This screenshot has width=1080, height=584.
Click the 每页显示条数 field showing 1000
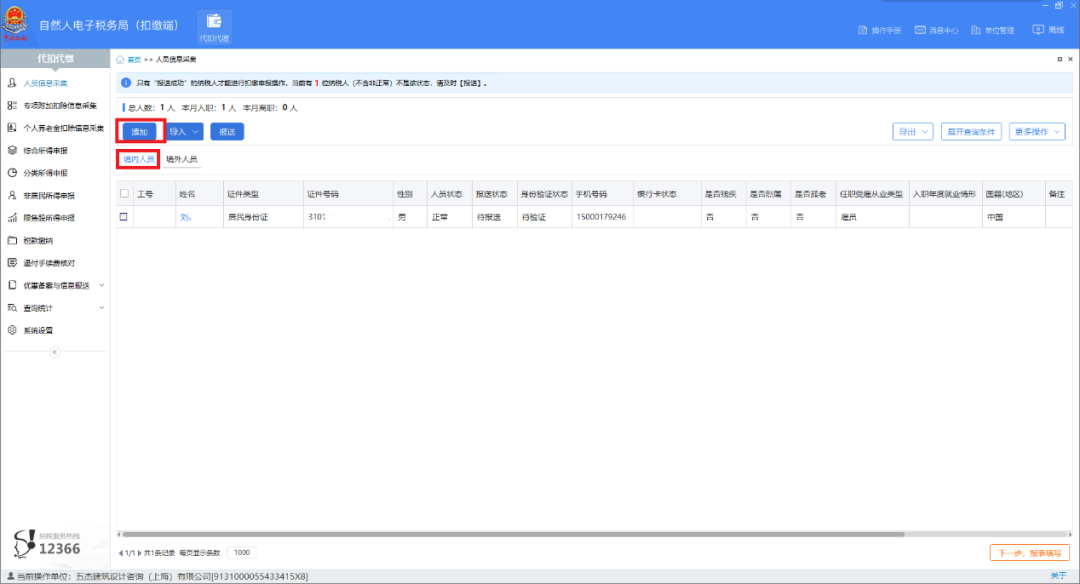coord(242,552)
